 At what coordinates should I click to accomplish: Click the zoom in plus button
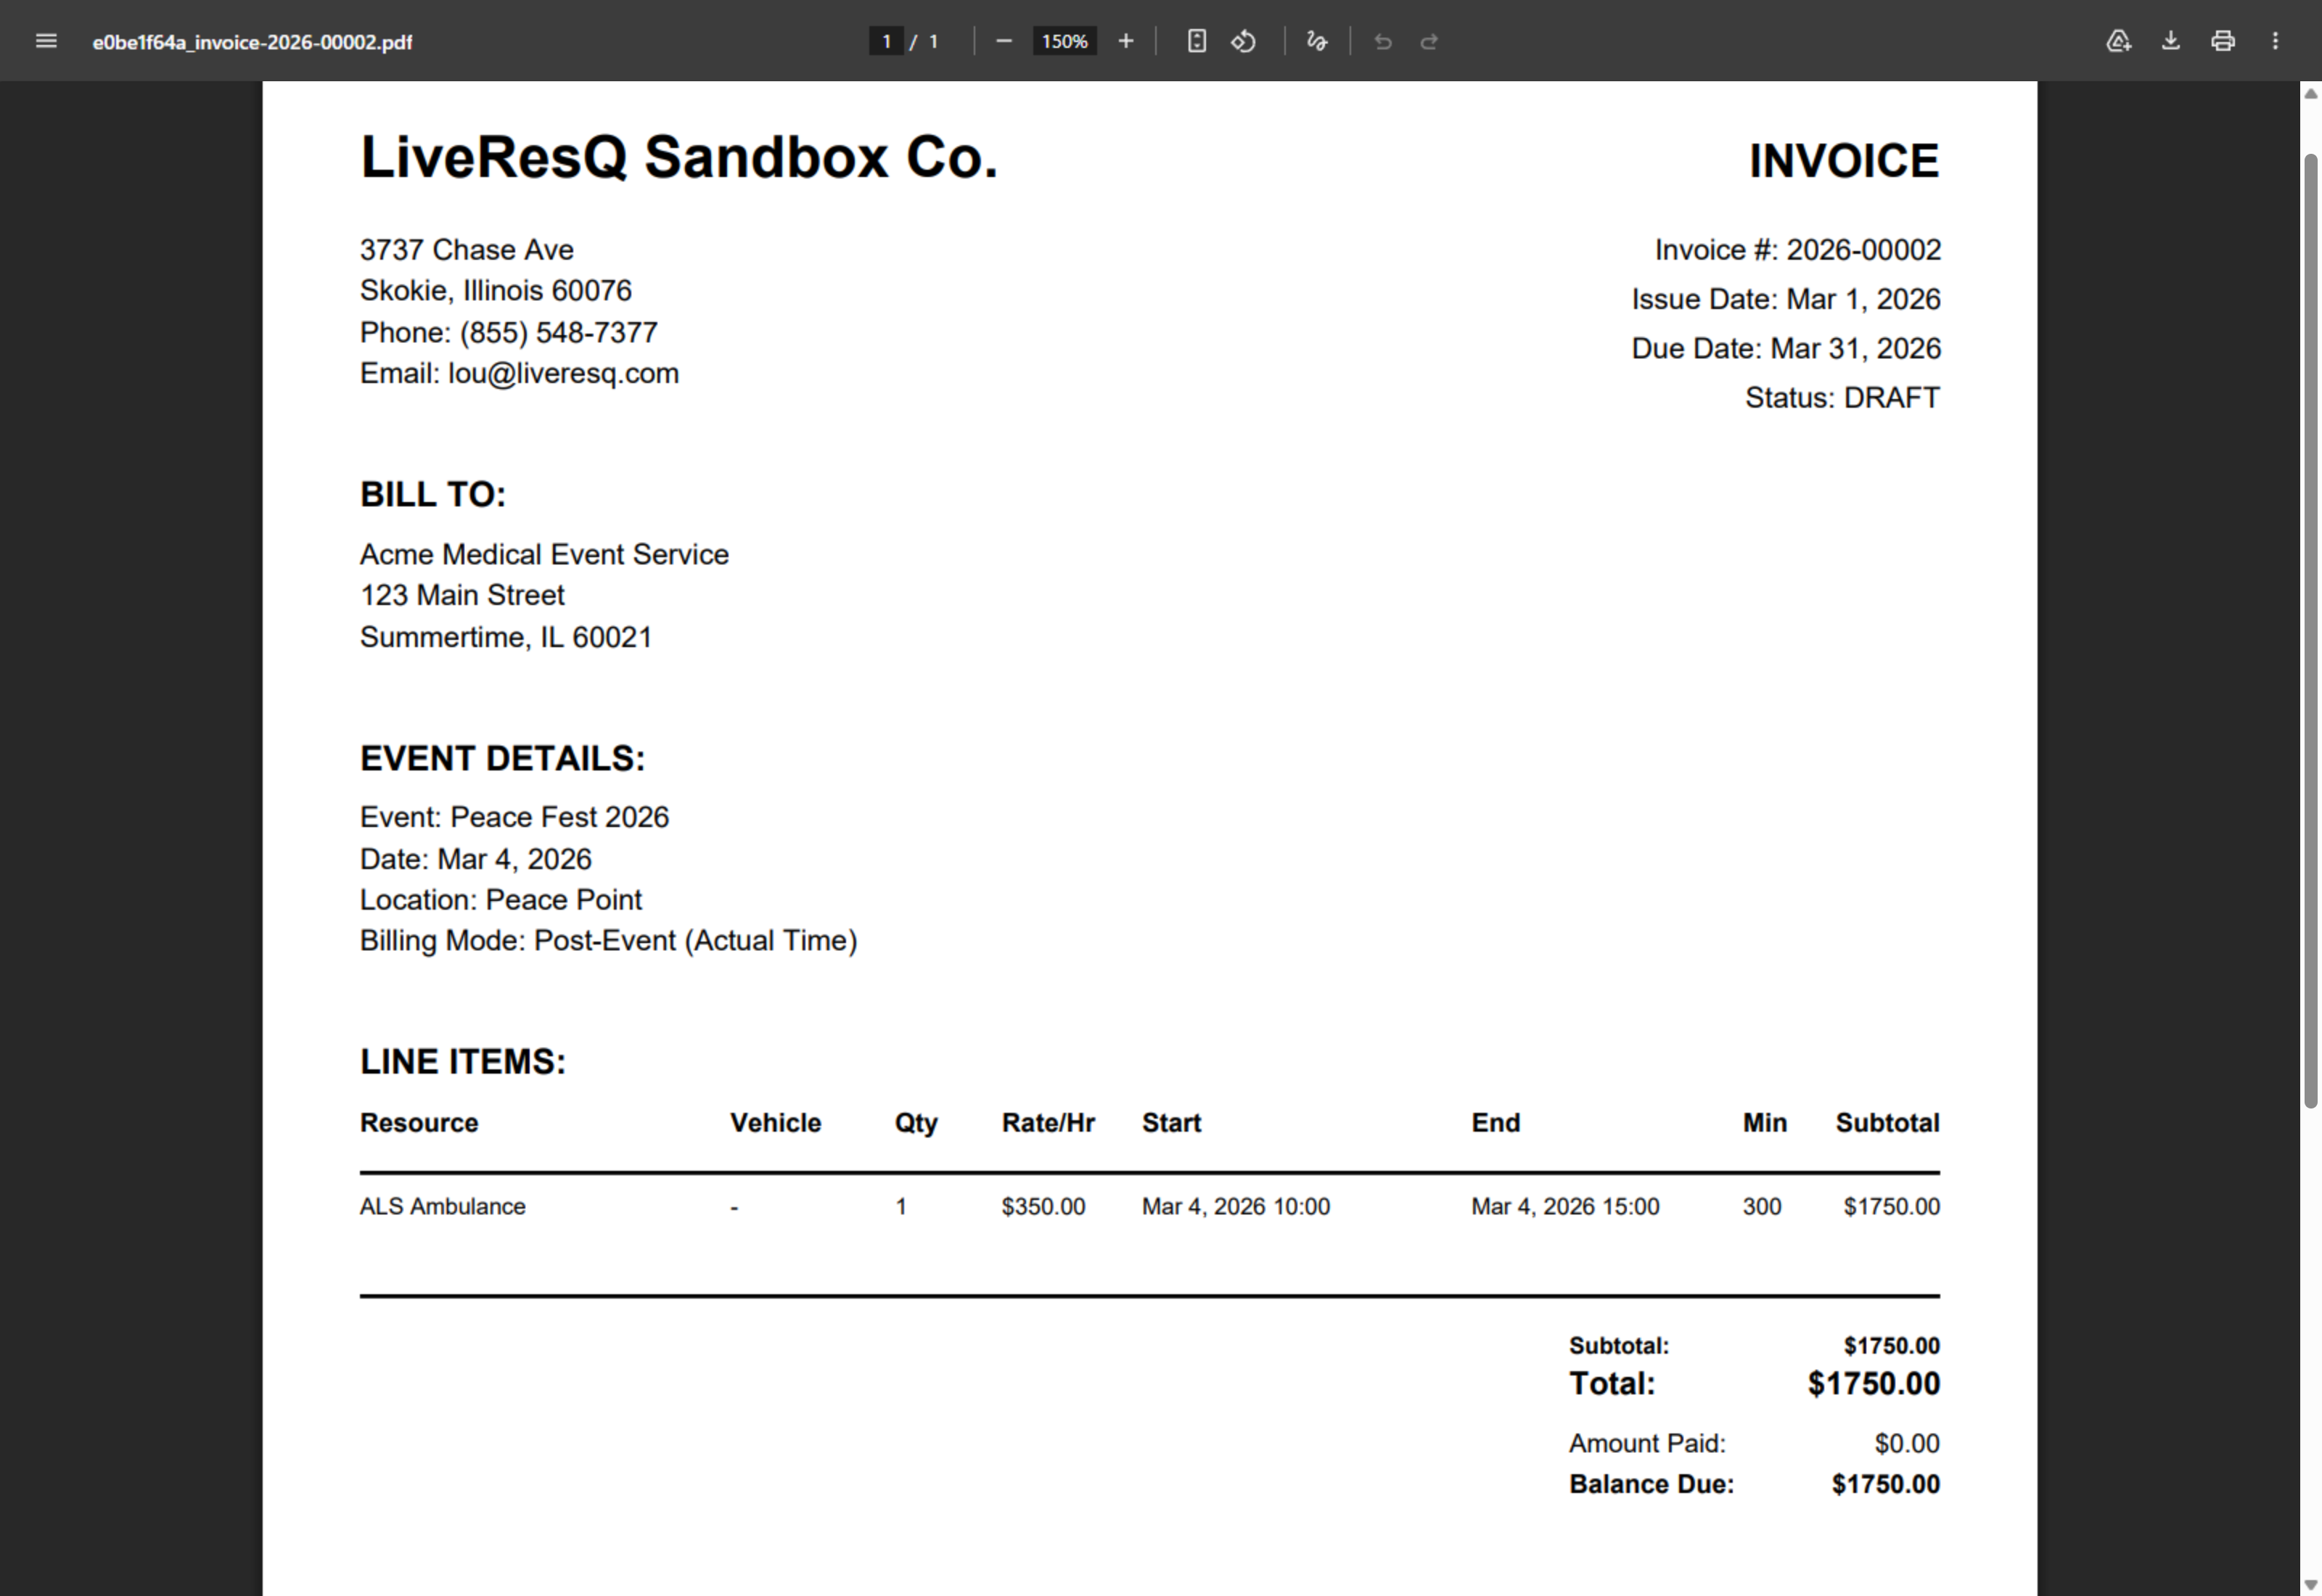(1126, 41)
